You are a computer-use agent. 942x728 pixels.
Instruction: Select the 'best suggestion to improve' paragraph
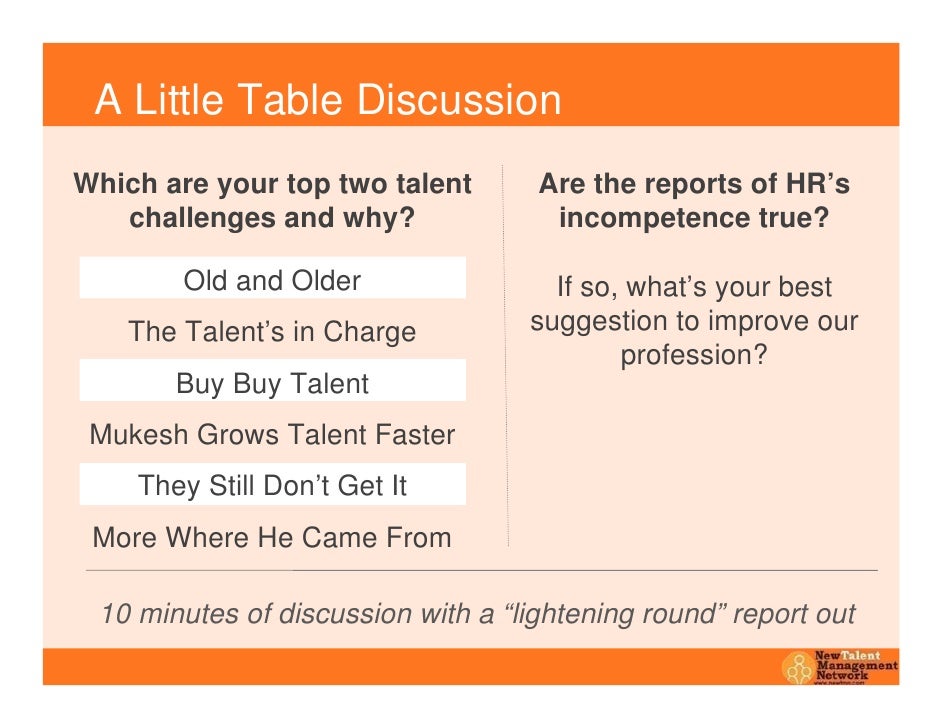click(x=694, y=321)
